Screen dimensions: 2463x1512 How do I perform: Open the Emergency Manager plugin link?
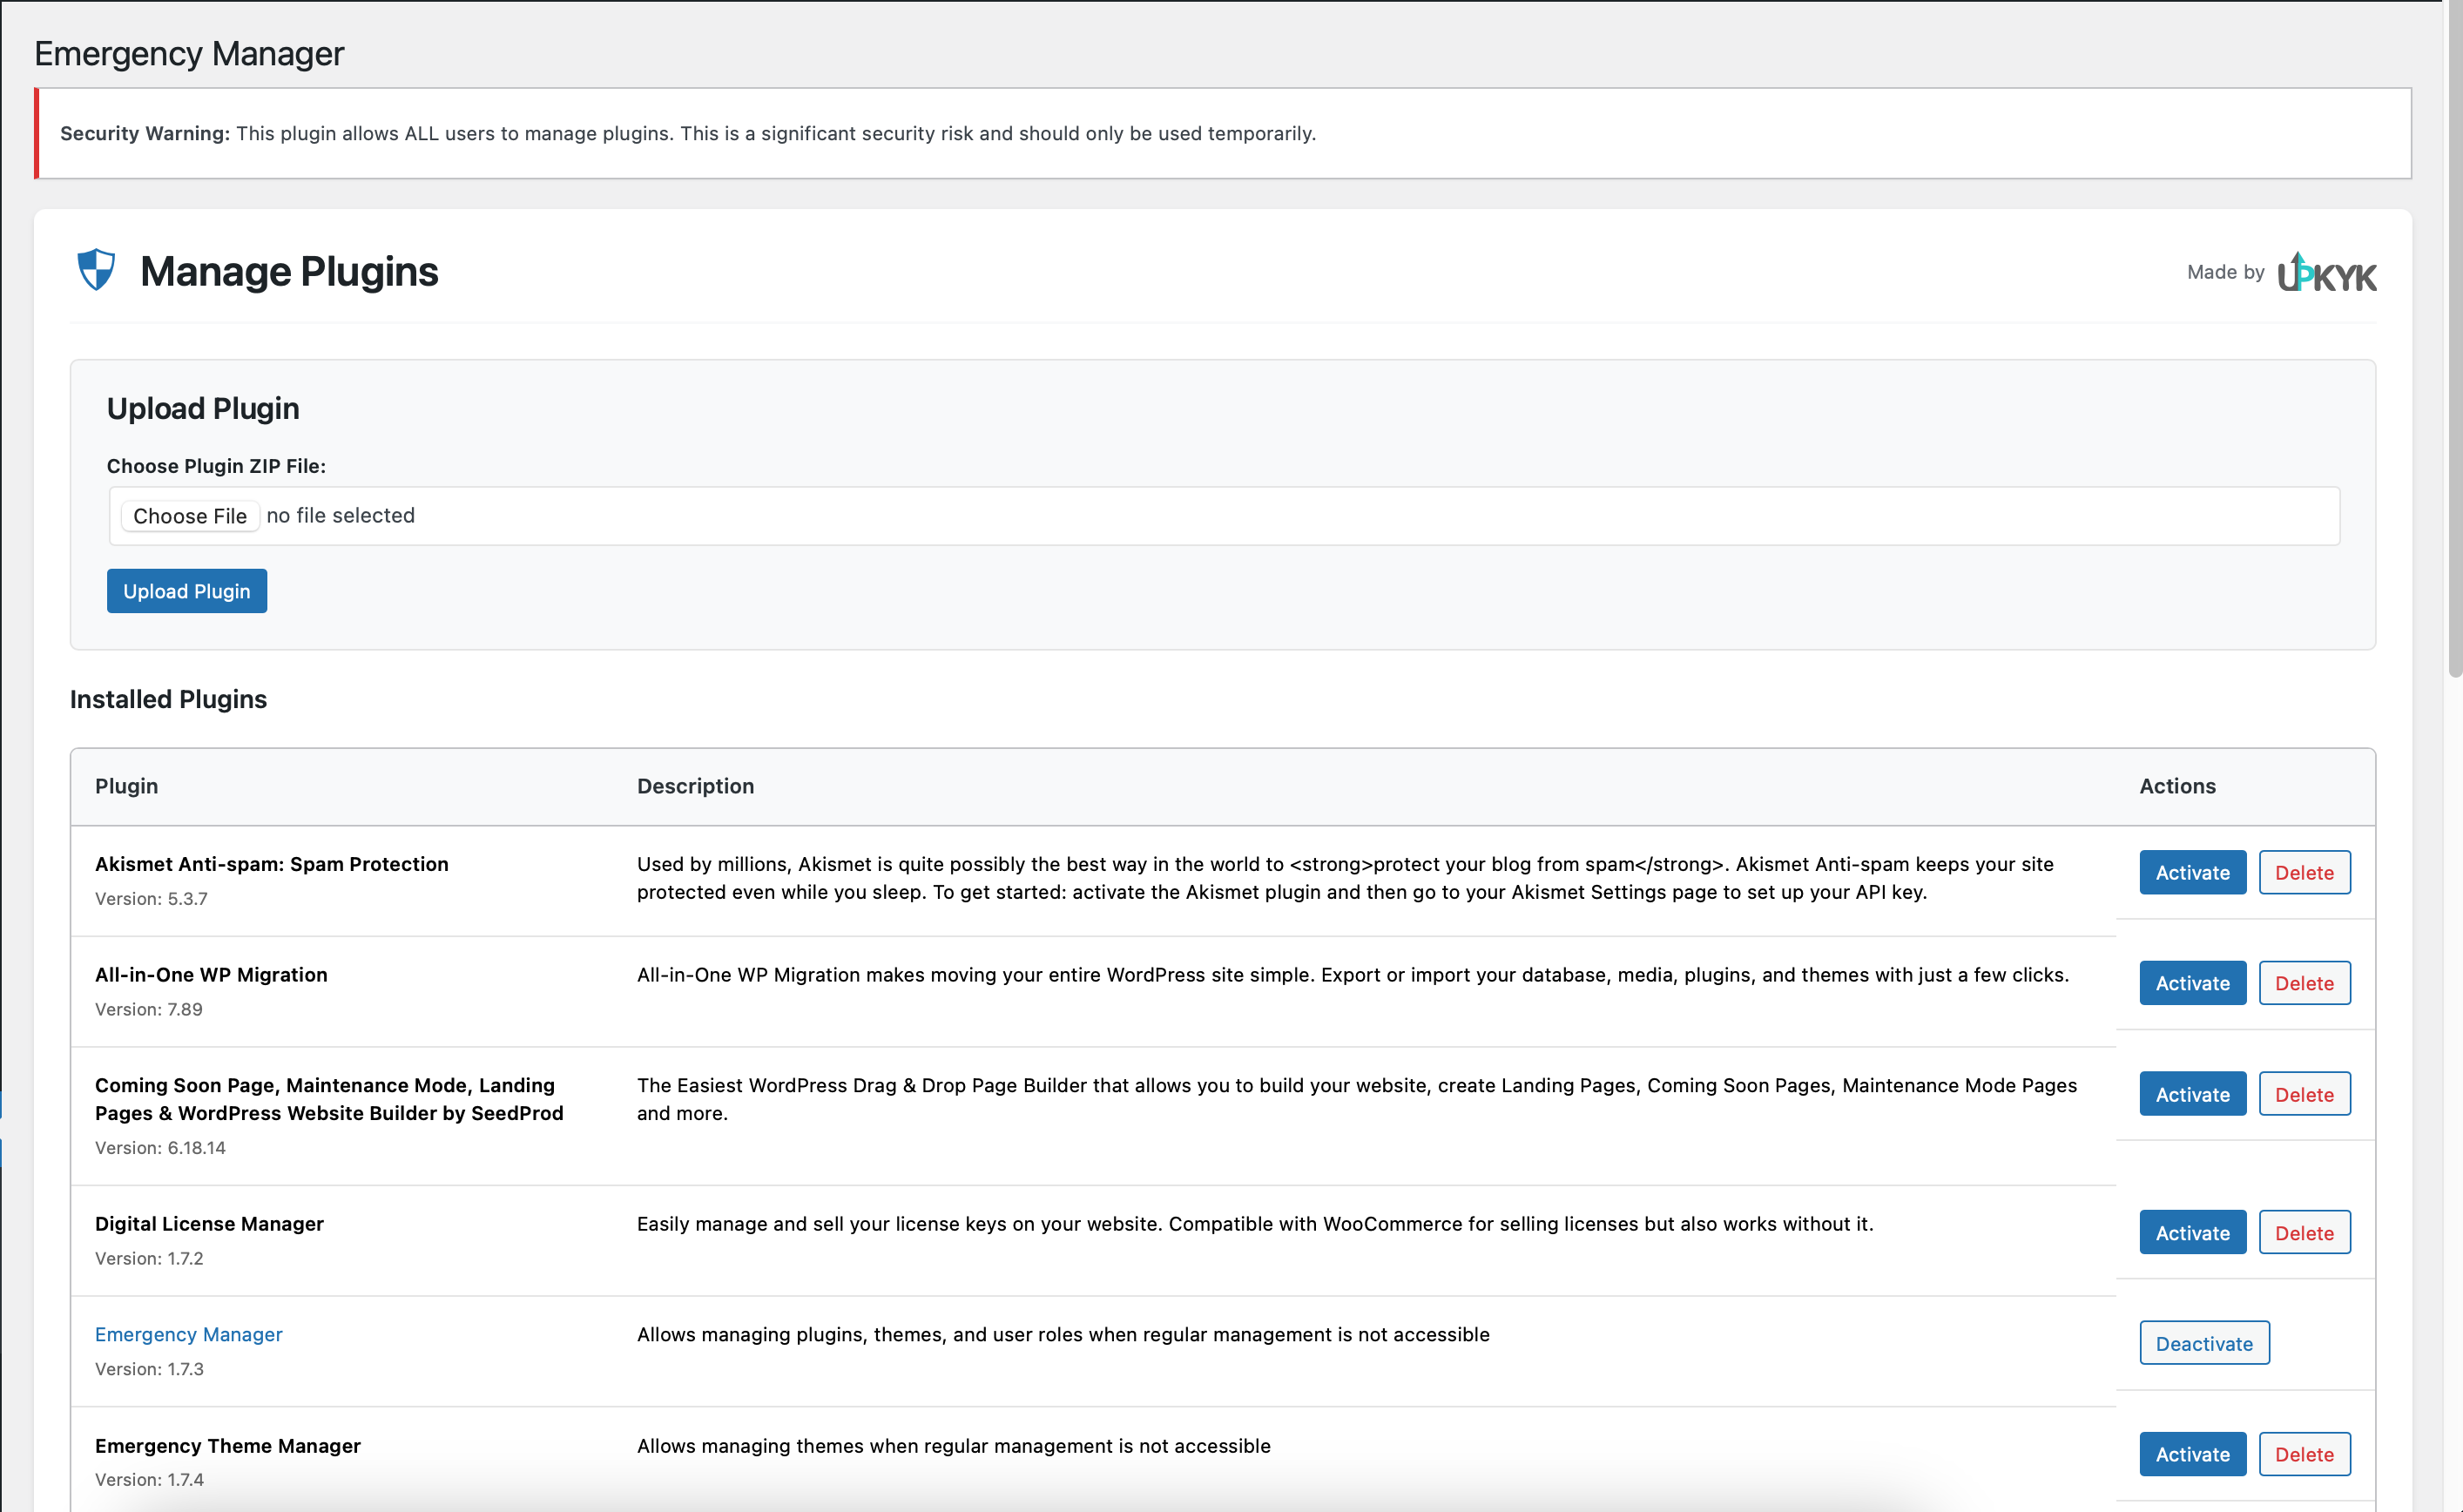tap(188, 1334)
